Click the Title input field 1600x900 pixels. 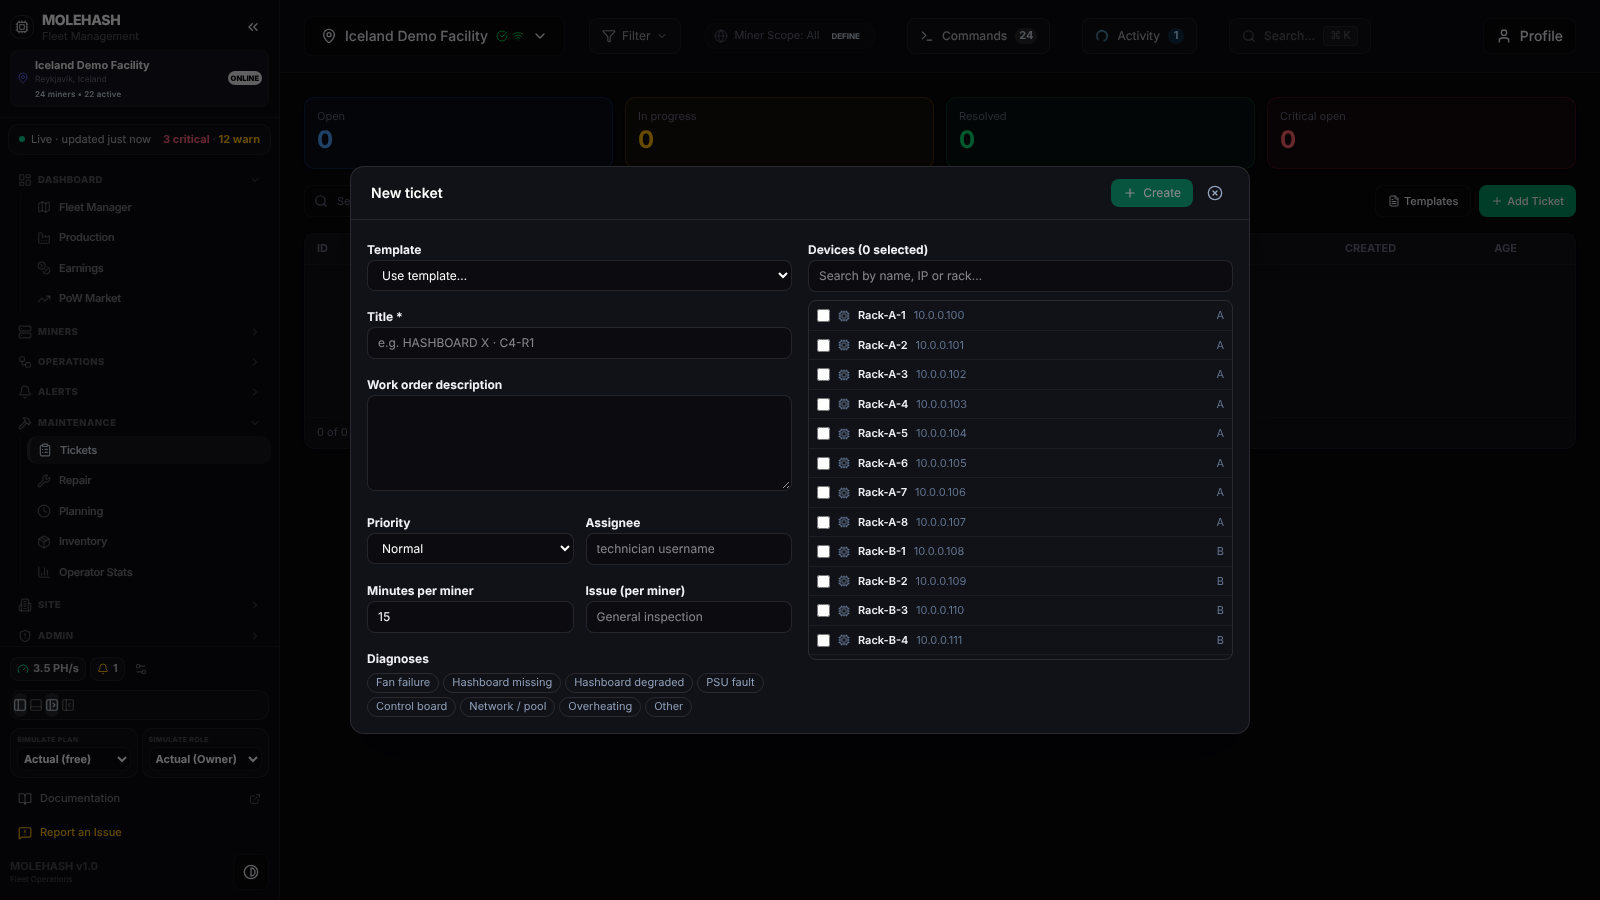(x=579, y=343)
